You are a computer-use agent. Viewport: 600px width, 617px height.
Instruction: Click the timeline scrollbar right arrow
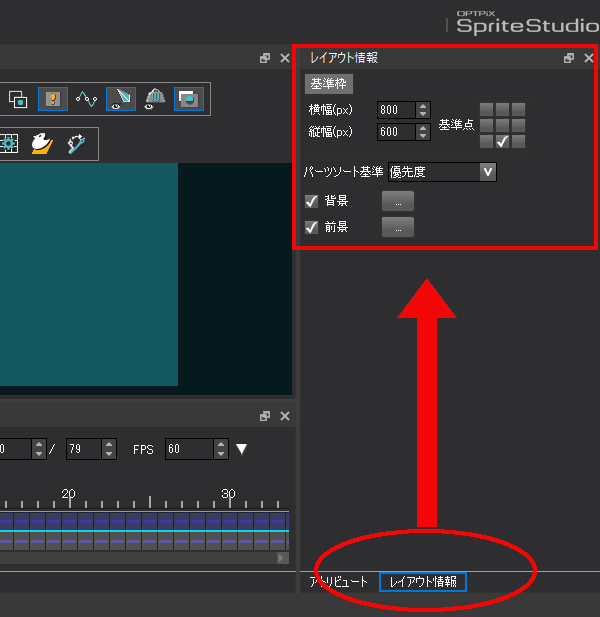click(x=282, y=558)
